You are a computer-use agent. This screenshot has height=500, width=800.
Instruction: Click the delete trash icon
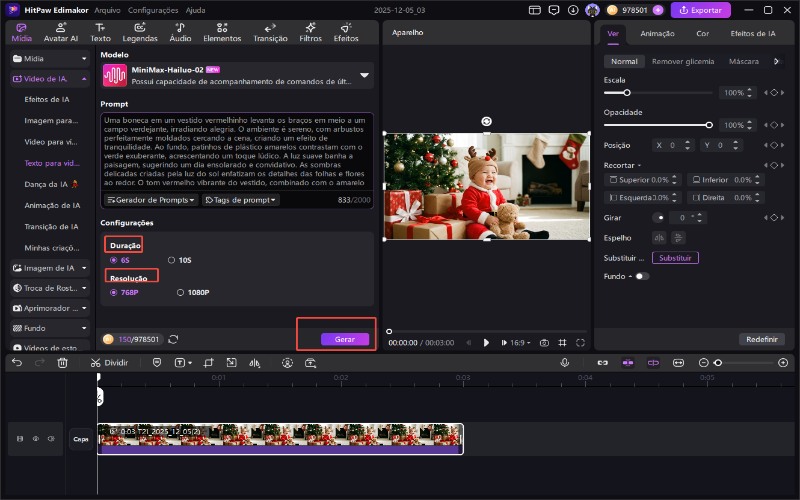[x=62, y=363]
